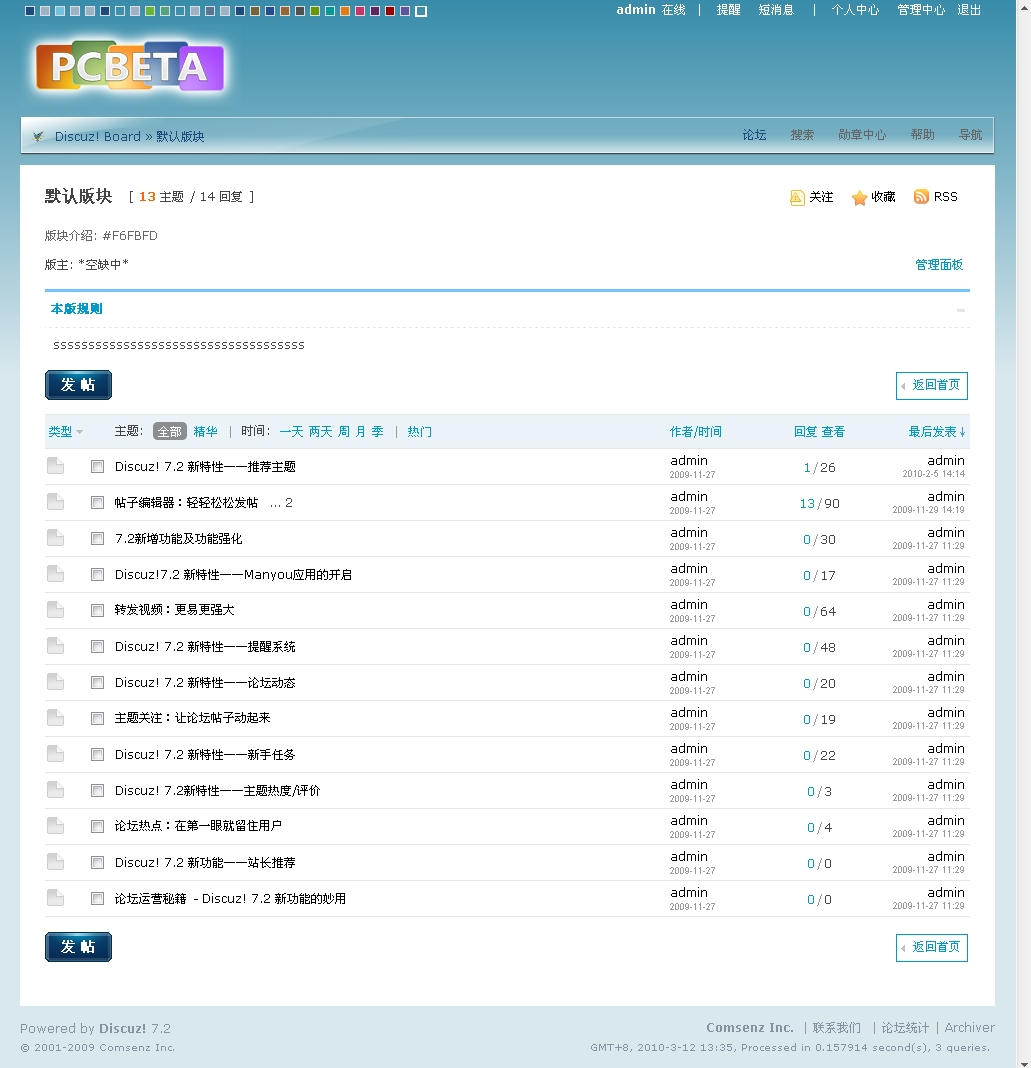Click thread icon for 主题热度/评价 row
This screenshot has height=1068, width=1031.
[55, 790]
